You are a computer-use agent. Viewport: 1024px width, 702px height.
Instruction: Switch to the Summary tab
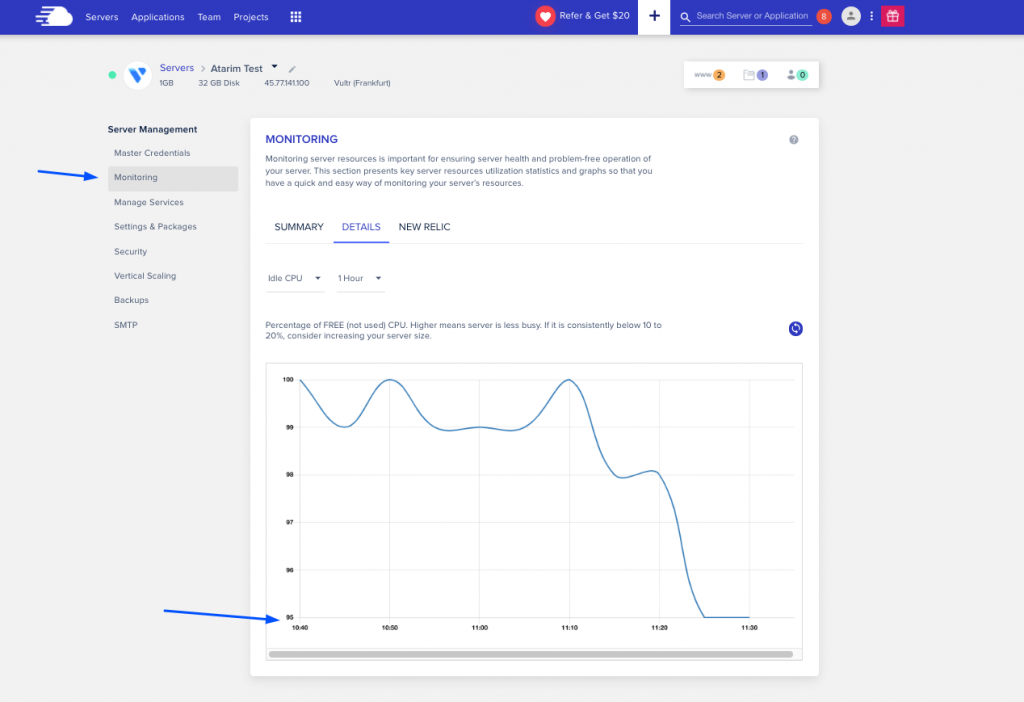pyautogui.click(x=299, y=227)
